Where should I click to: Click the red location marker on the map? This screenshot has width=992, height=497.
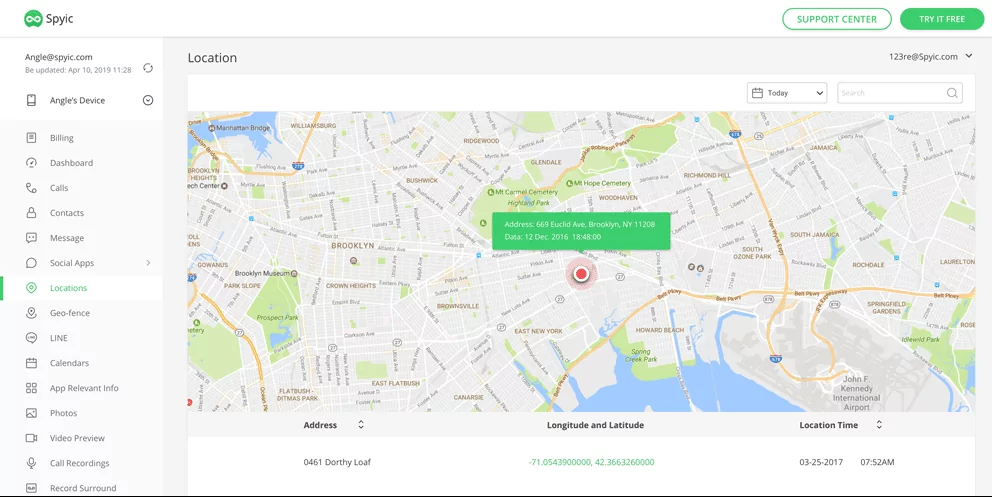point(581,274)
